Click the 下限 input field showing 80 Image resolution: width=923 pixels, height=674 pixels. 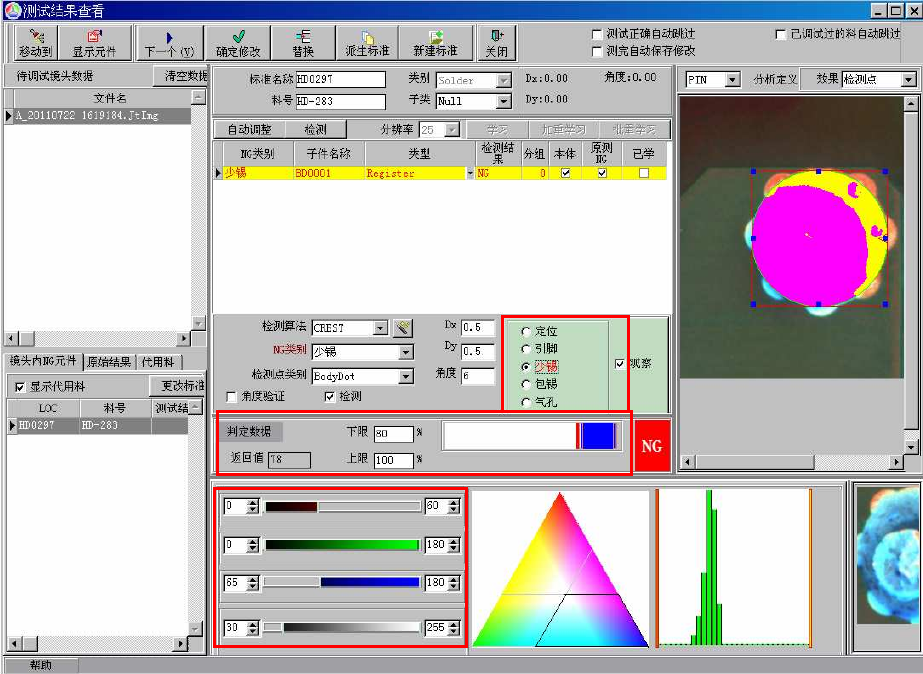tap(393, 434)
